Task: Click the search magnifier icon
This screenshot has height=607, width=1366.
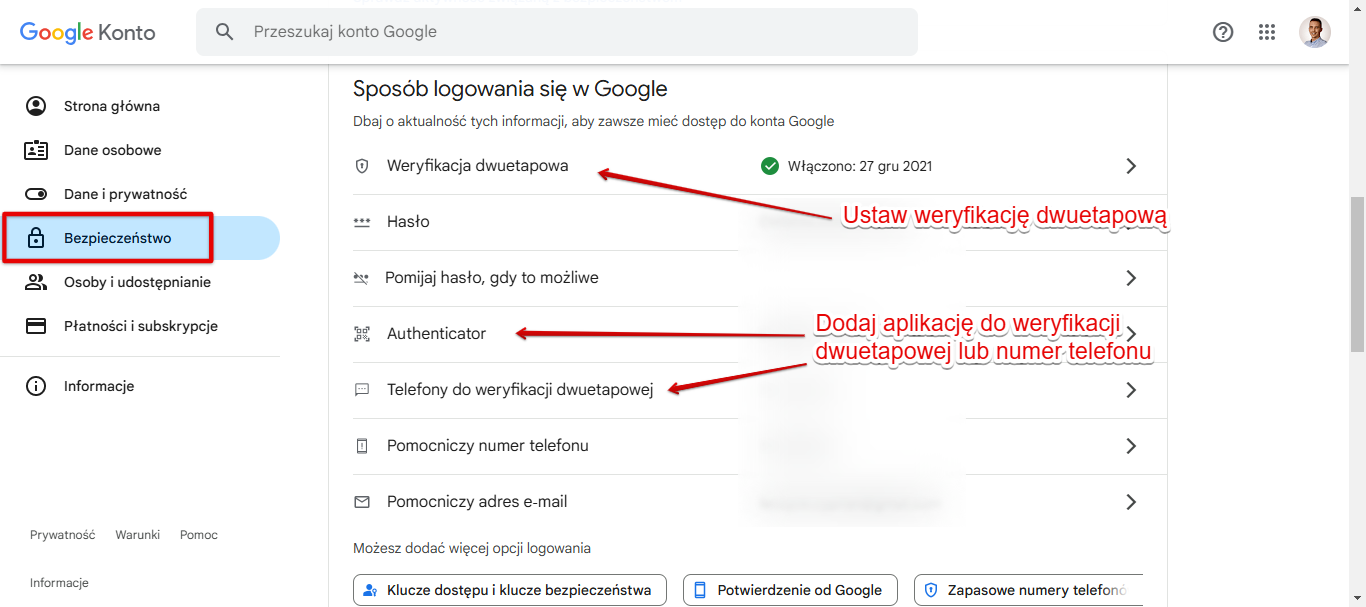Action: pyautogui.click(x=225, y=32)
